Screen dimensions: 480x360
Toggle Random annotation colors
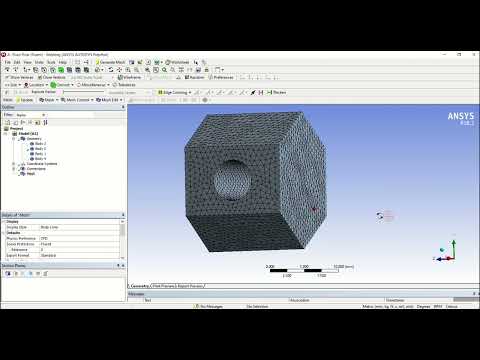[x=194, y=77]
